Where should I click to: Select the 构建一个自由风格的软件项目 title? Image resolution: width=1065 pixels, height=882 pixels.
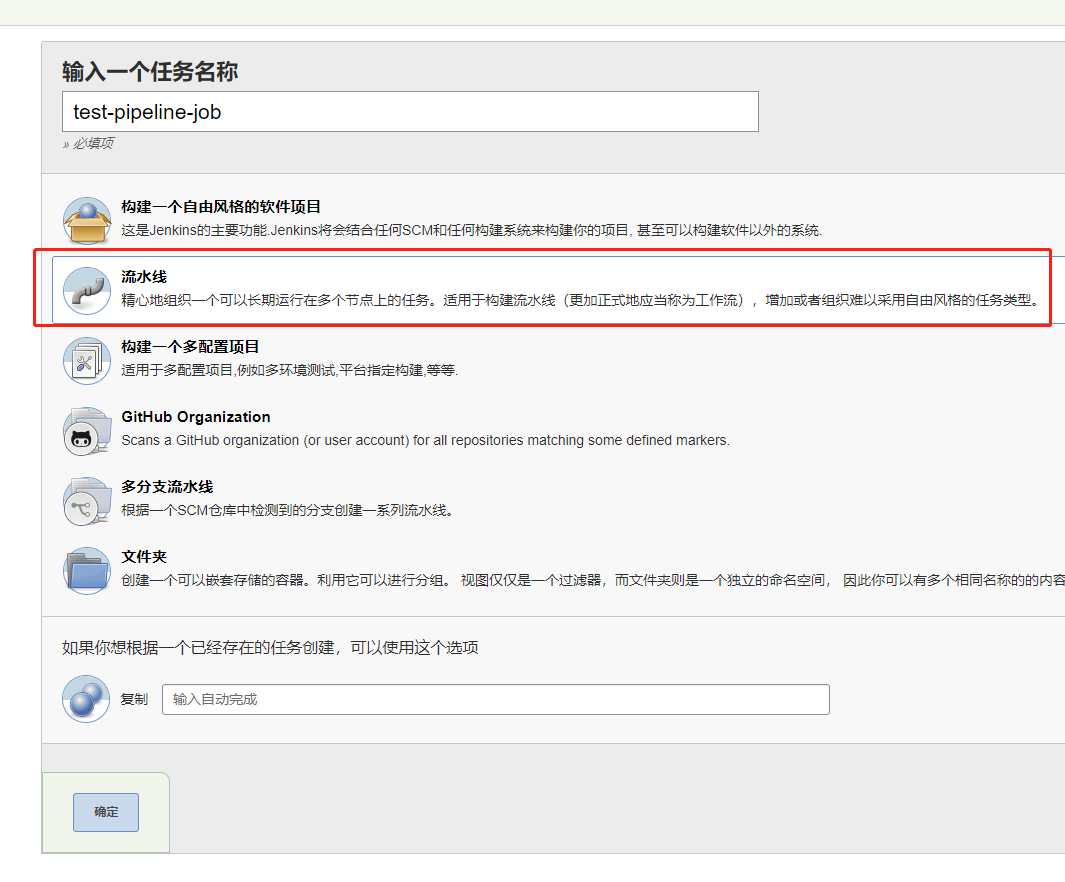(x=221, y=207)
